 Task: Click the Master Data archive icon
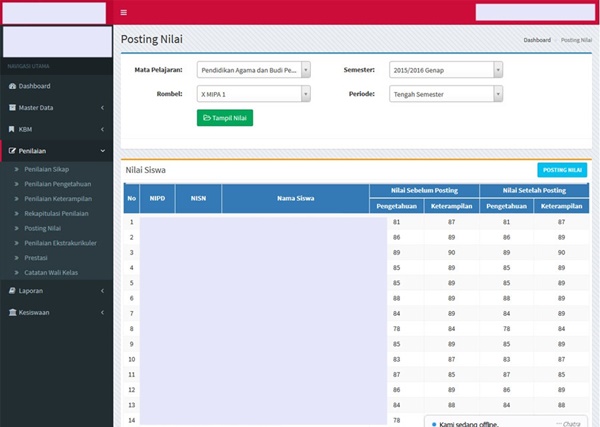coord(12,108)
